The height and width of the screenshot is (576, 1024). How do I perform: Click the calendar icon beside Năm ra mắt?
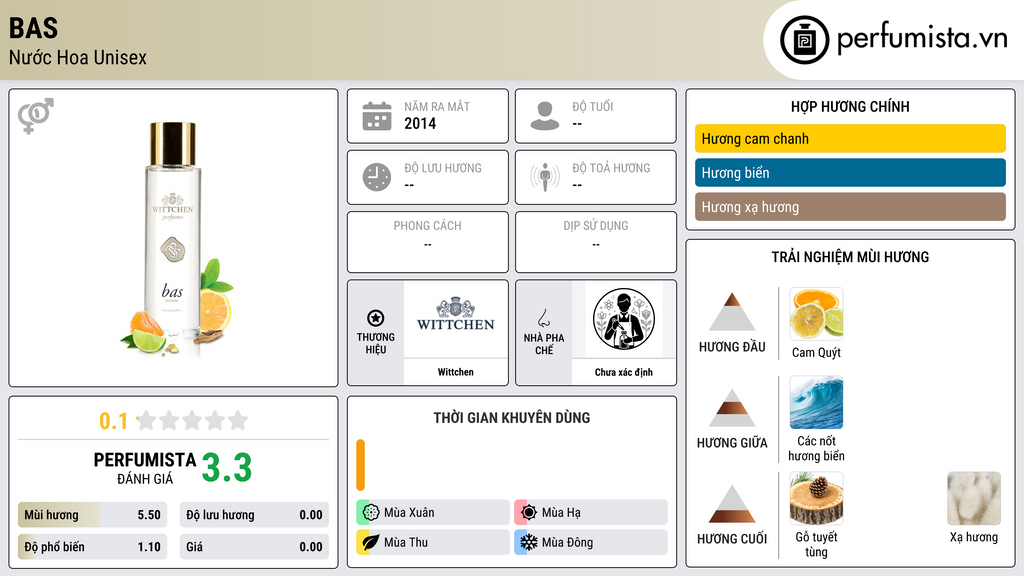tap(377, 116)
